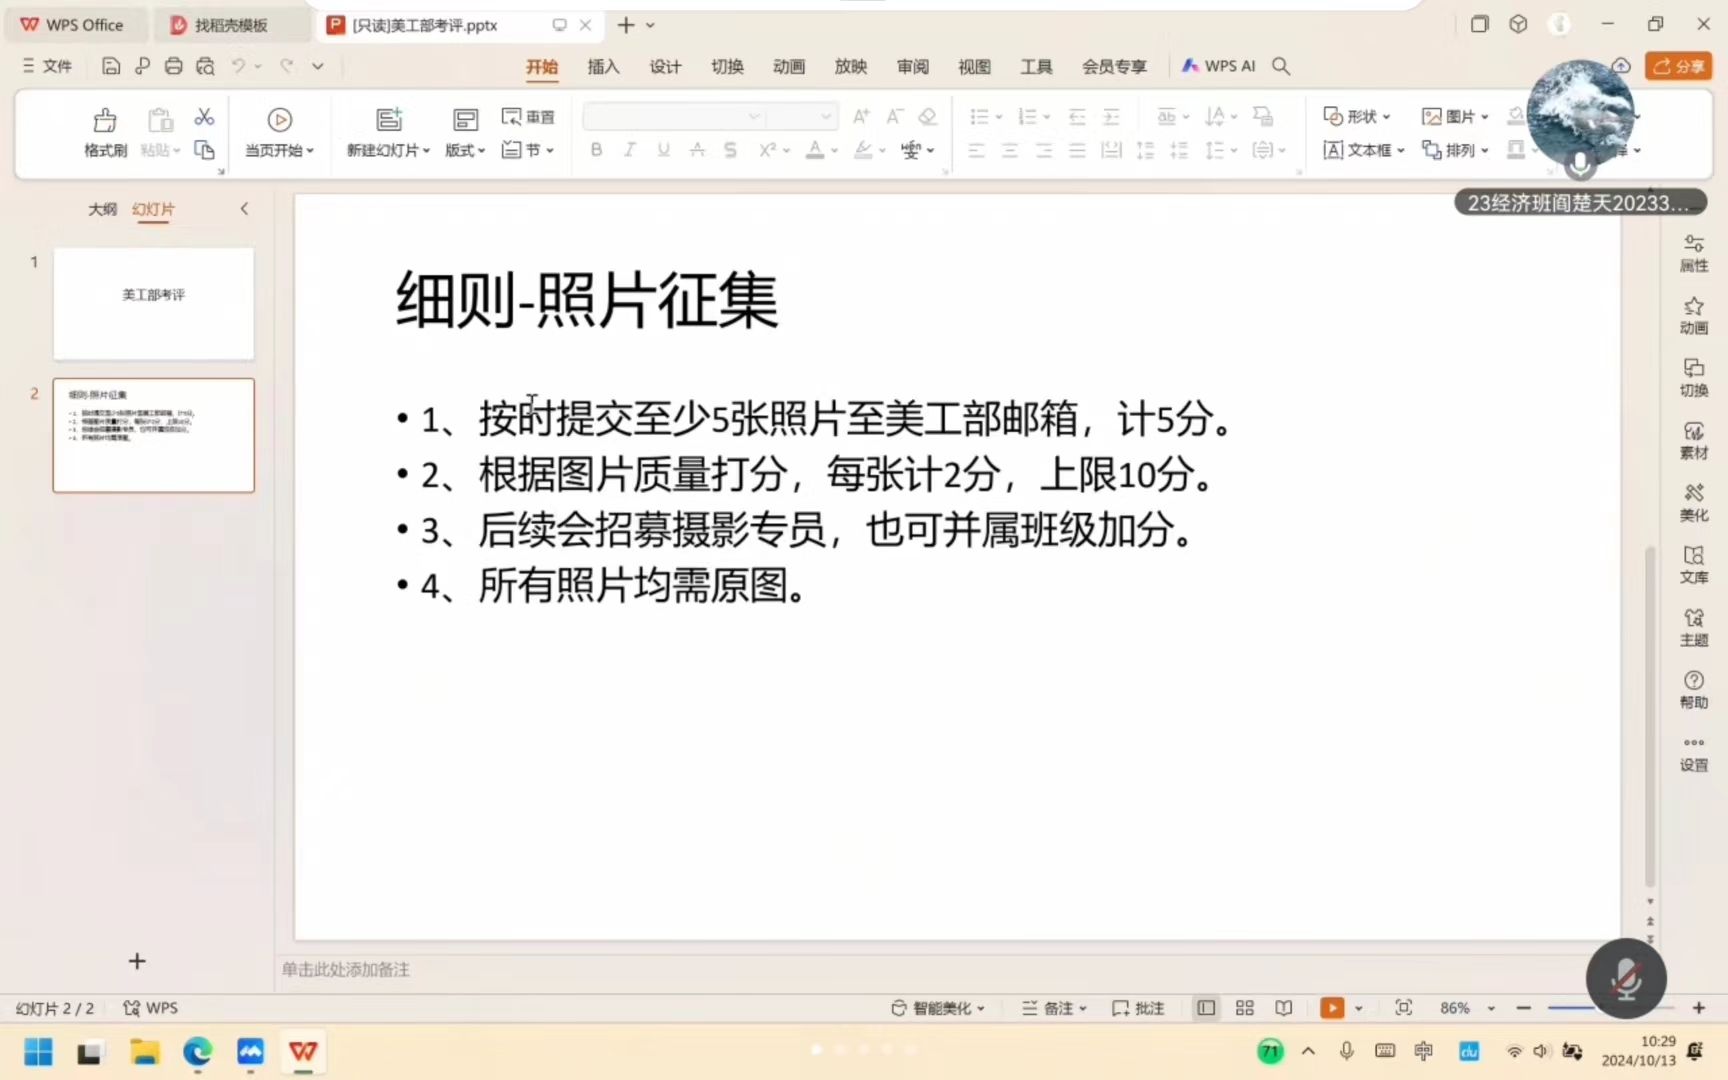
Task: Toggle normal view mode in status bar
Action: click(1206, 1008)
